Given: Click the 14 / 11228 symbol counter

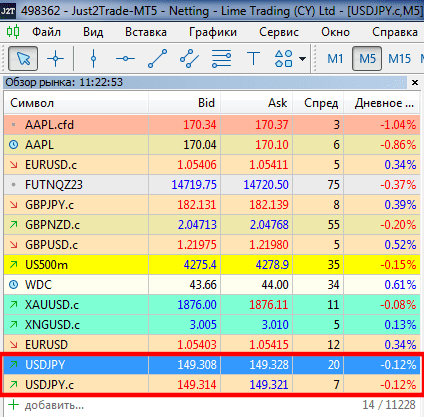Looking at the screenshot, I should point(389,405).
